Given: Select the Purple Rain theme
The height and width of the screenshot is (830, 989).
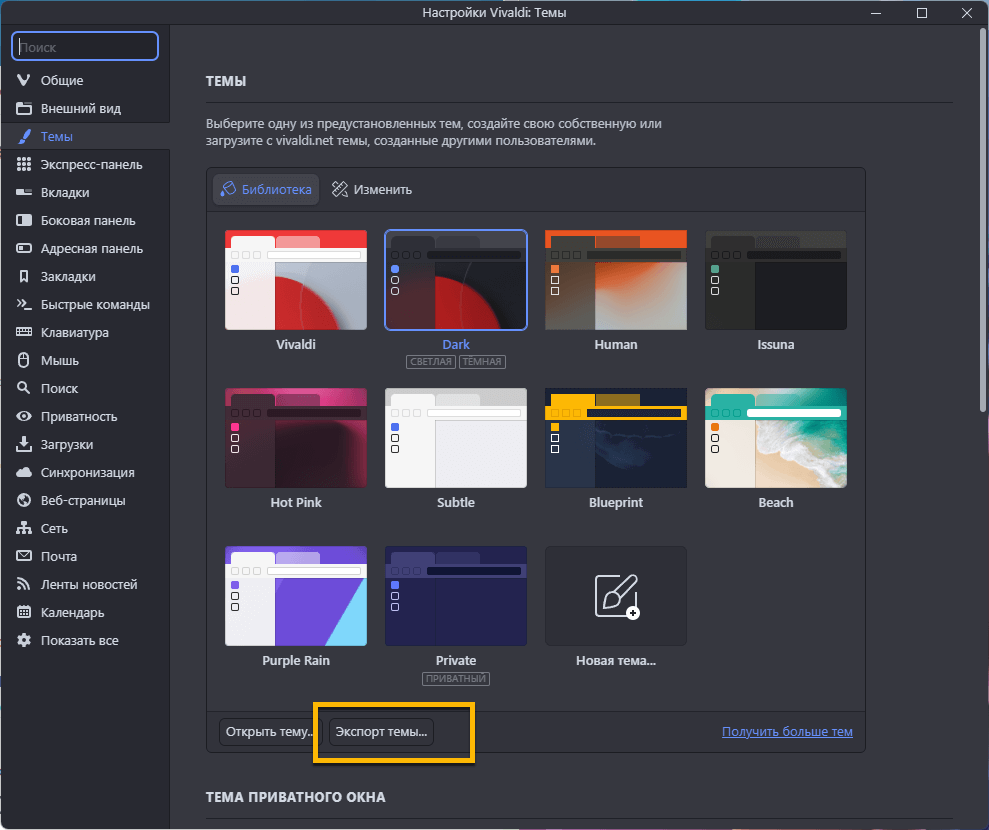Looking at the screenshot, I should tap(296, 596).
